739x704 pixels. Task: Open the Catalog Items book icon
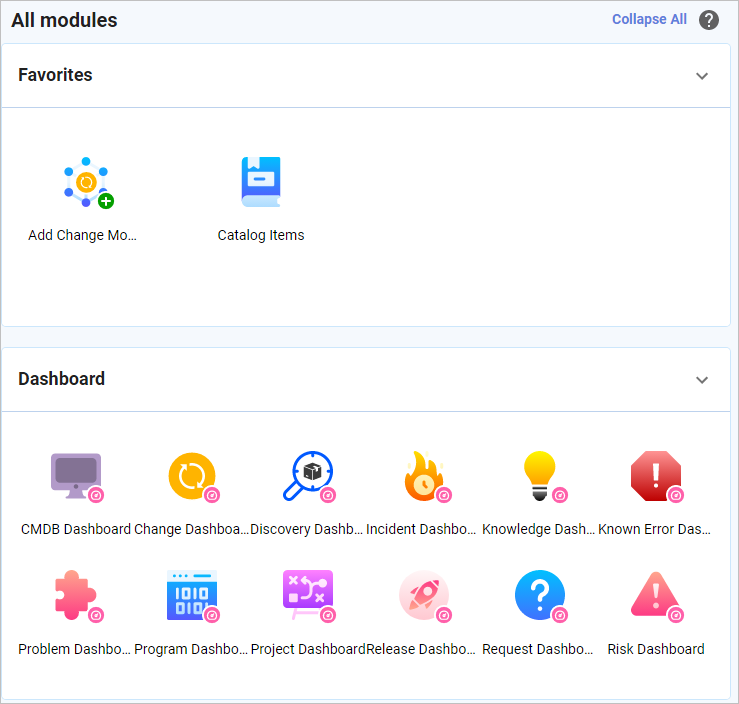point(261,182)
